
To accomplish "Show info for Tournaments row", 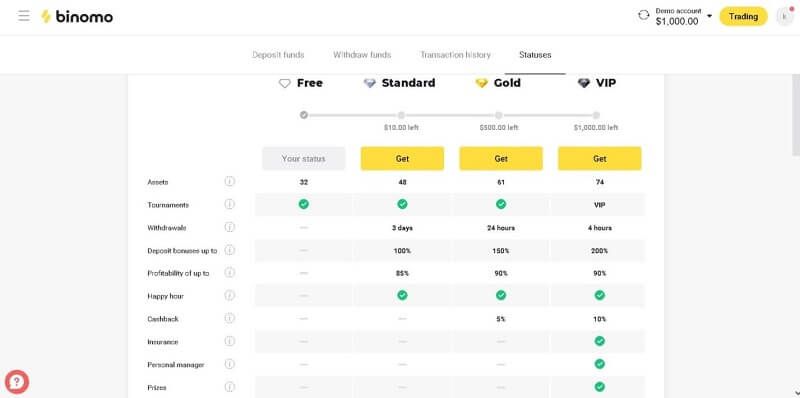I will 230,204.
